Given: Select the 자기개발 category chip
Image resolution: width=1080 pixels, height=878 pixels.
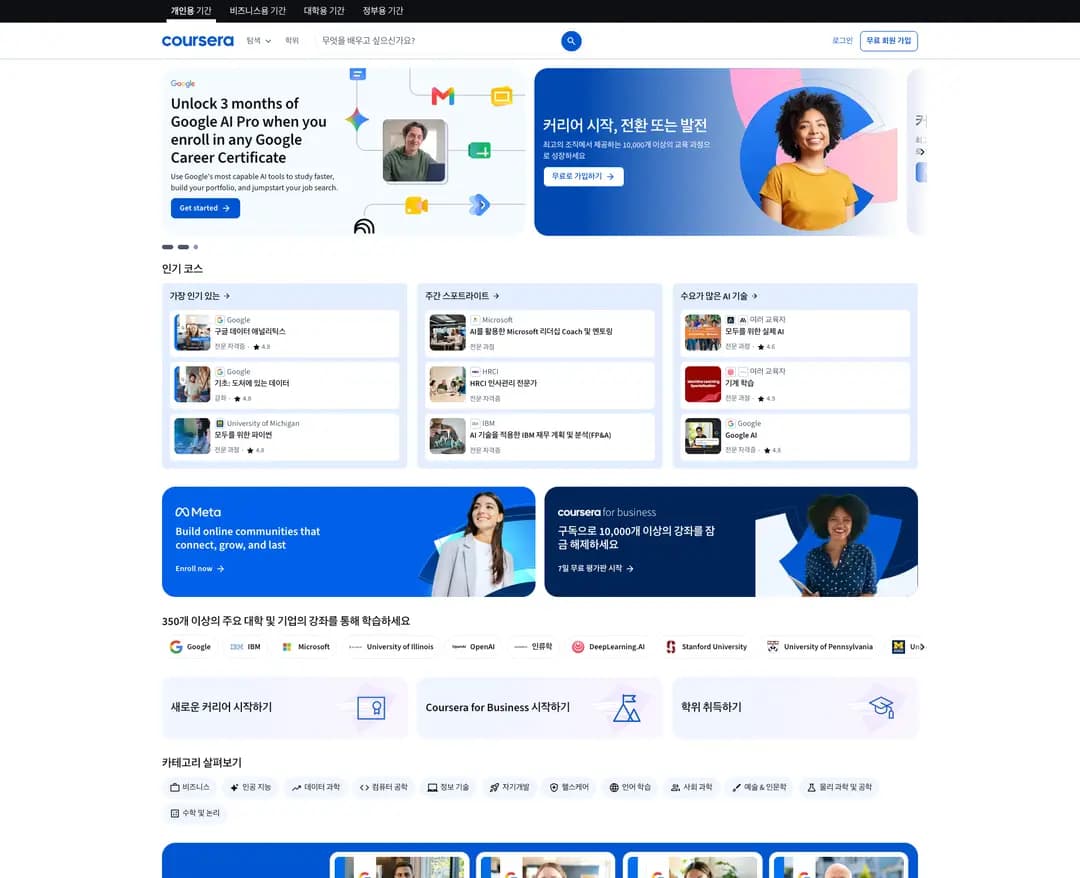Looking at the screenshot, I should click(510, 787).
